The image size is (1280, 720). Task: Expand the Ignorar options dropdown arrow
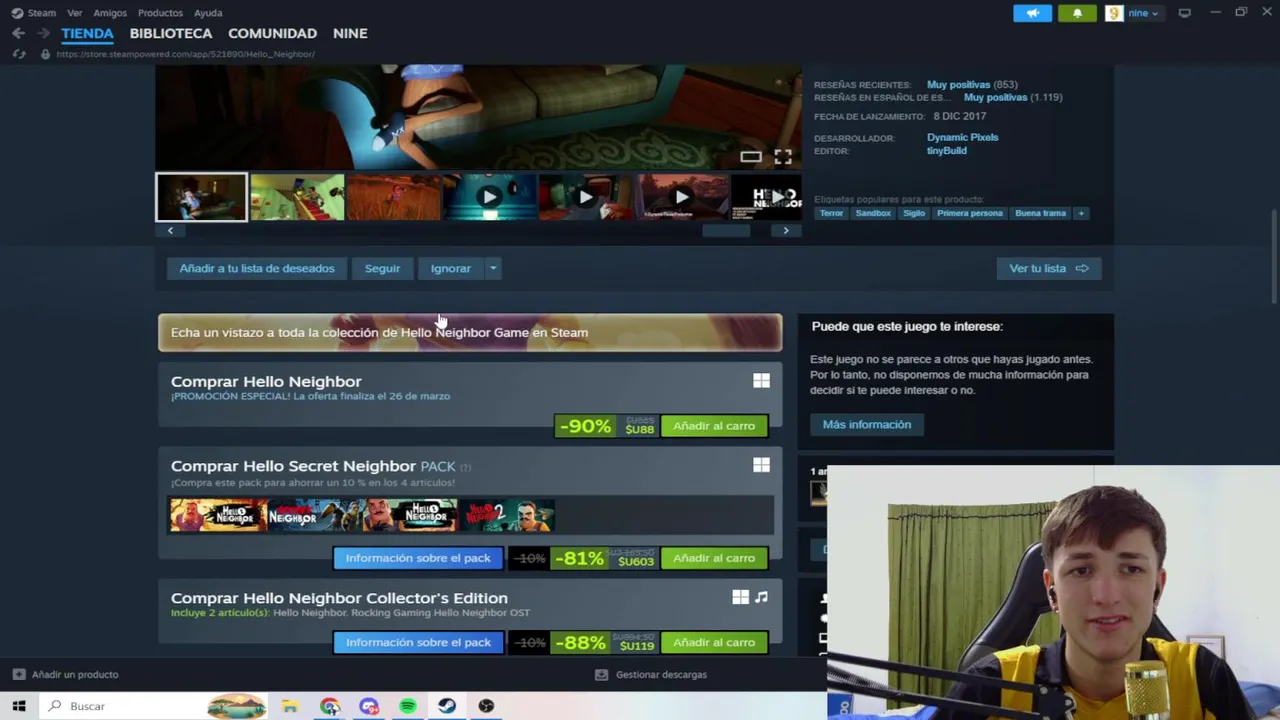pyautogui.click(x=493, y=268)
